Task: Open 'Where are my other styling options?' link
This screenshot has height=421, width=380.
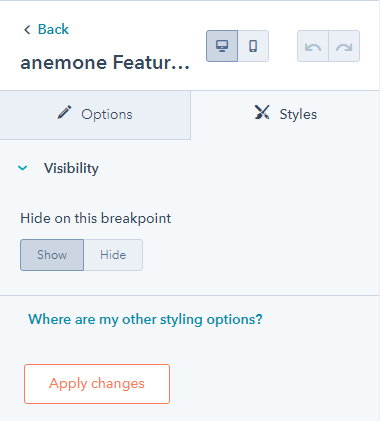Action: (x=145, y=319)
